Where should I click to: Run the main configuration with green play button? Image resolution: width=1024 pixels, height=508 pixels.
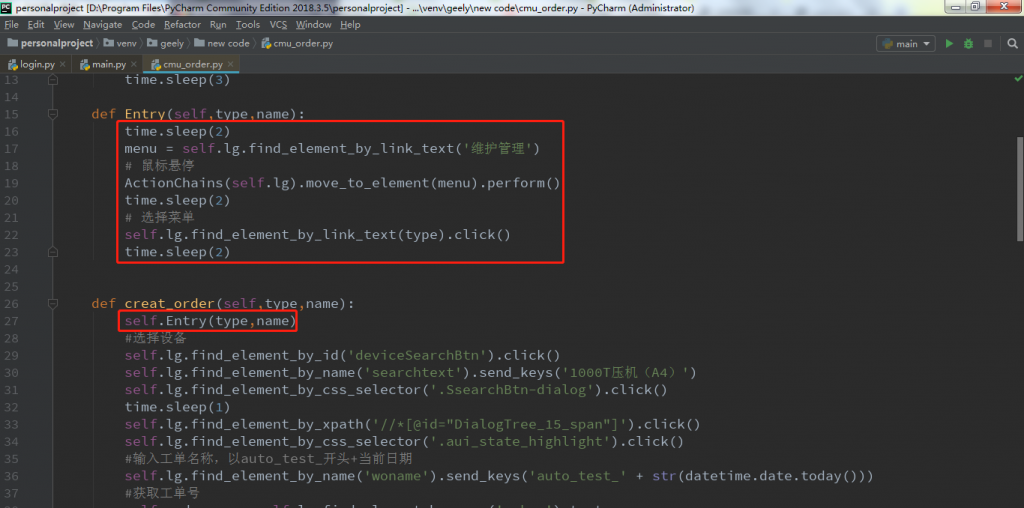pyautogui.click(x=950, y=44)
